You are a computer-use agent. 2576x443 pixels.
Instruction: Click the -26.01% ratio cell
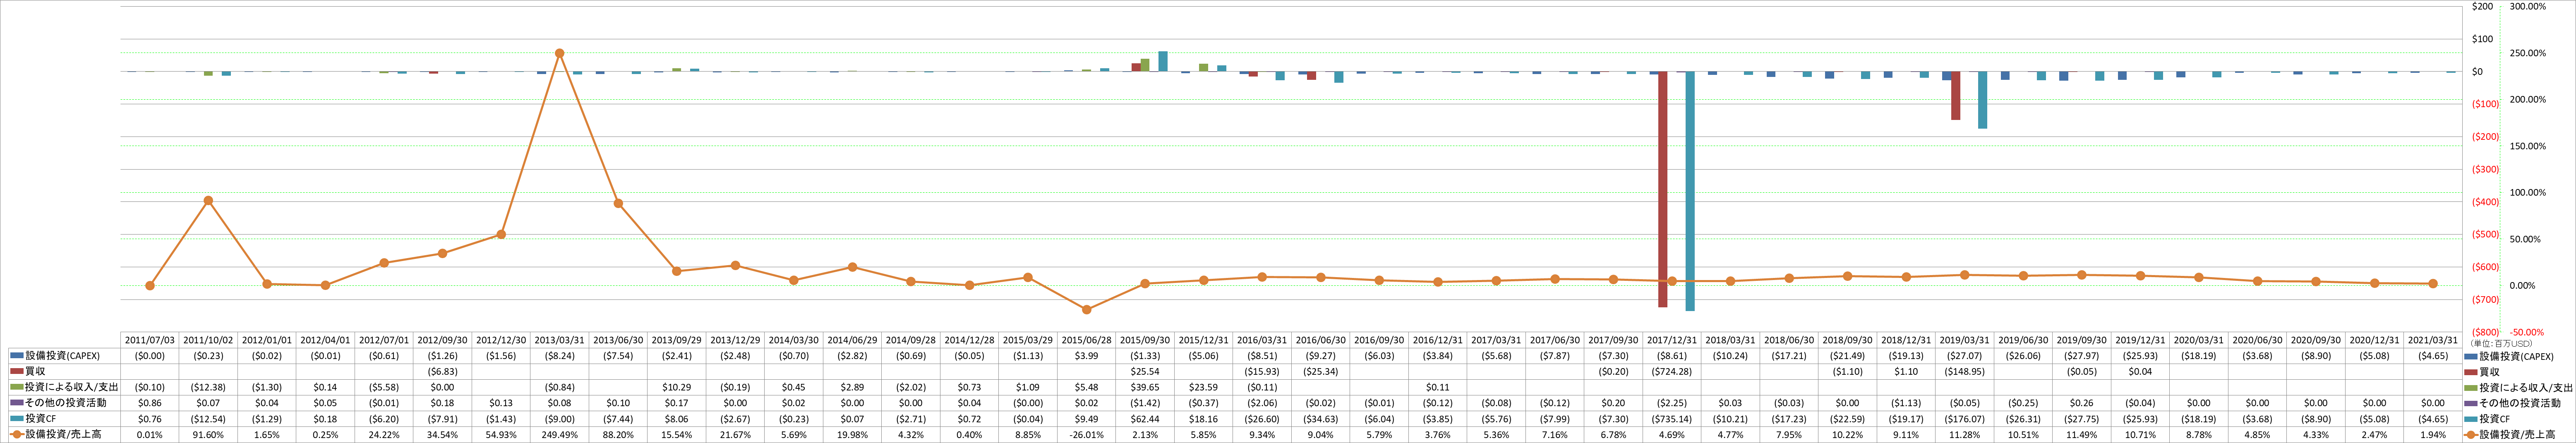[1086, 435]
